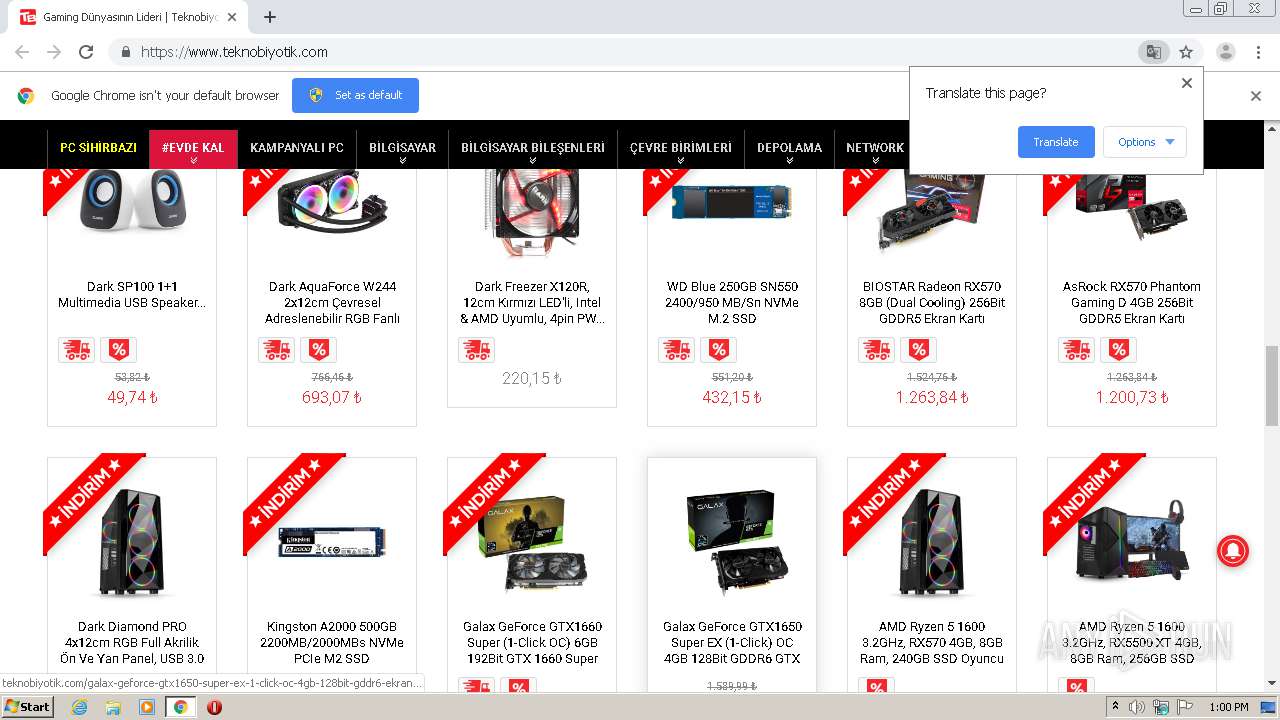
Task: Select KAMPANYALI PC menu item
Action: [297, 148]
